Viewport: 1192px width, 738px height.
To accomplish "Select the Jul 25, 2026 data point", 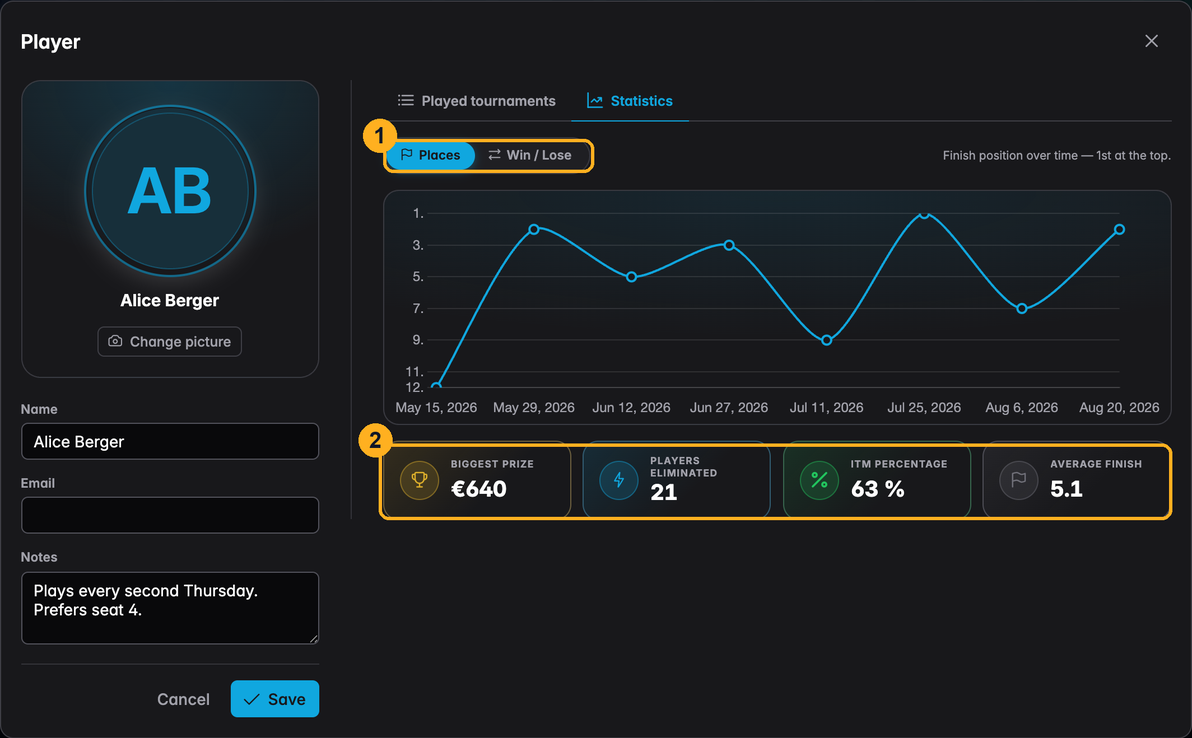I will coord(924,214).
